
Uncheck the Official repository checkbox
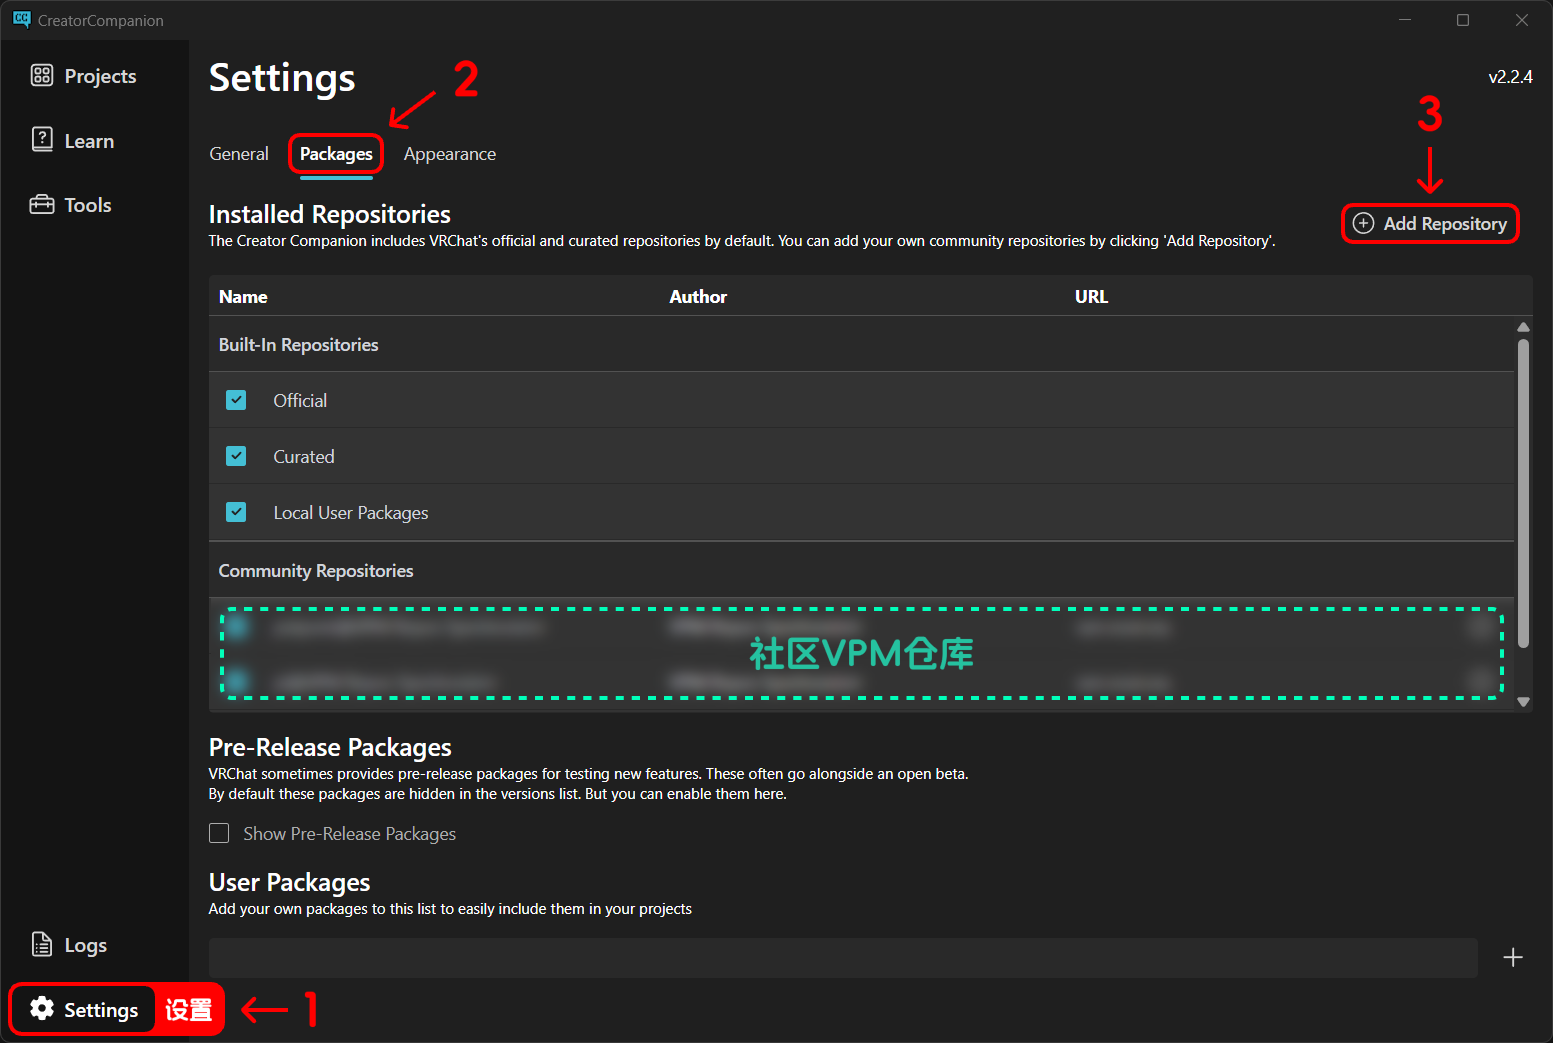(x=236, y=400)
